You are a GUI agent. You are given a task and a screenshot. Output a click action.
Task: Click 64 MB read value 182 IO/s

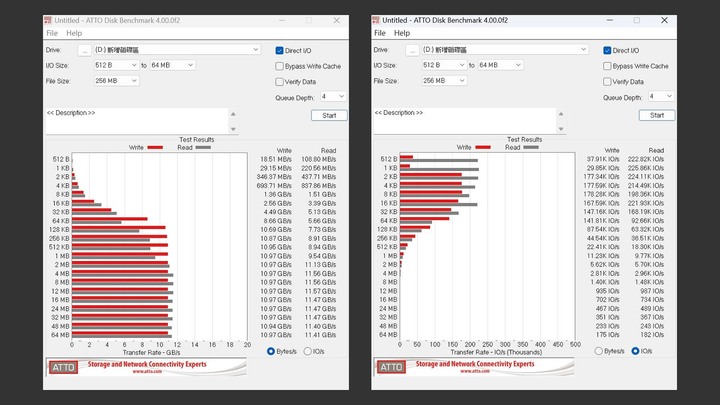[652, 335]
